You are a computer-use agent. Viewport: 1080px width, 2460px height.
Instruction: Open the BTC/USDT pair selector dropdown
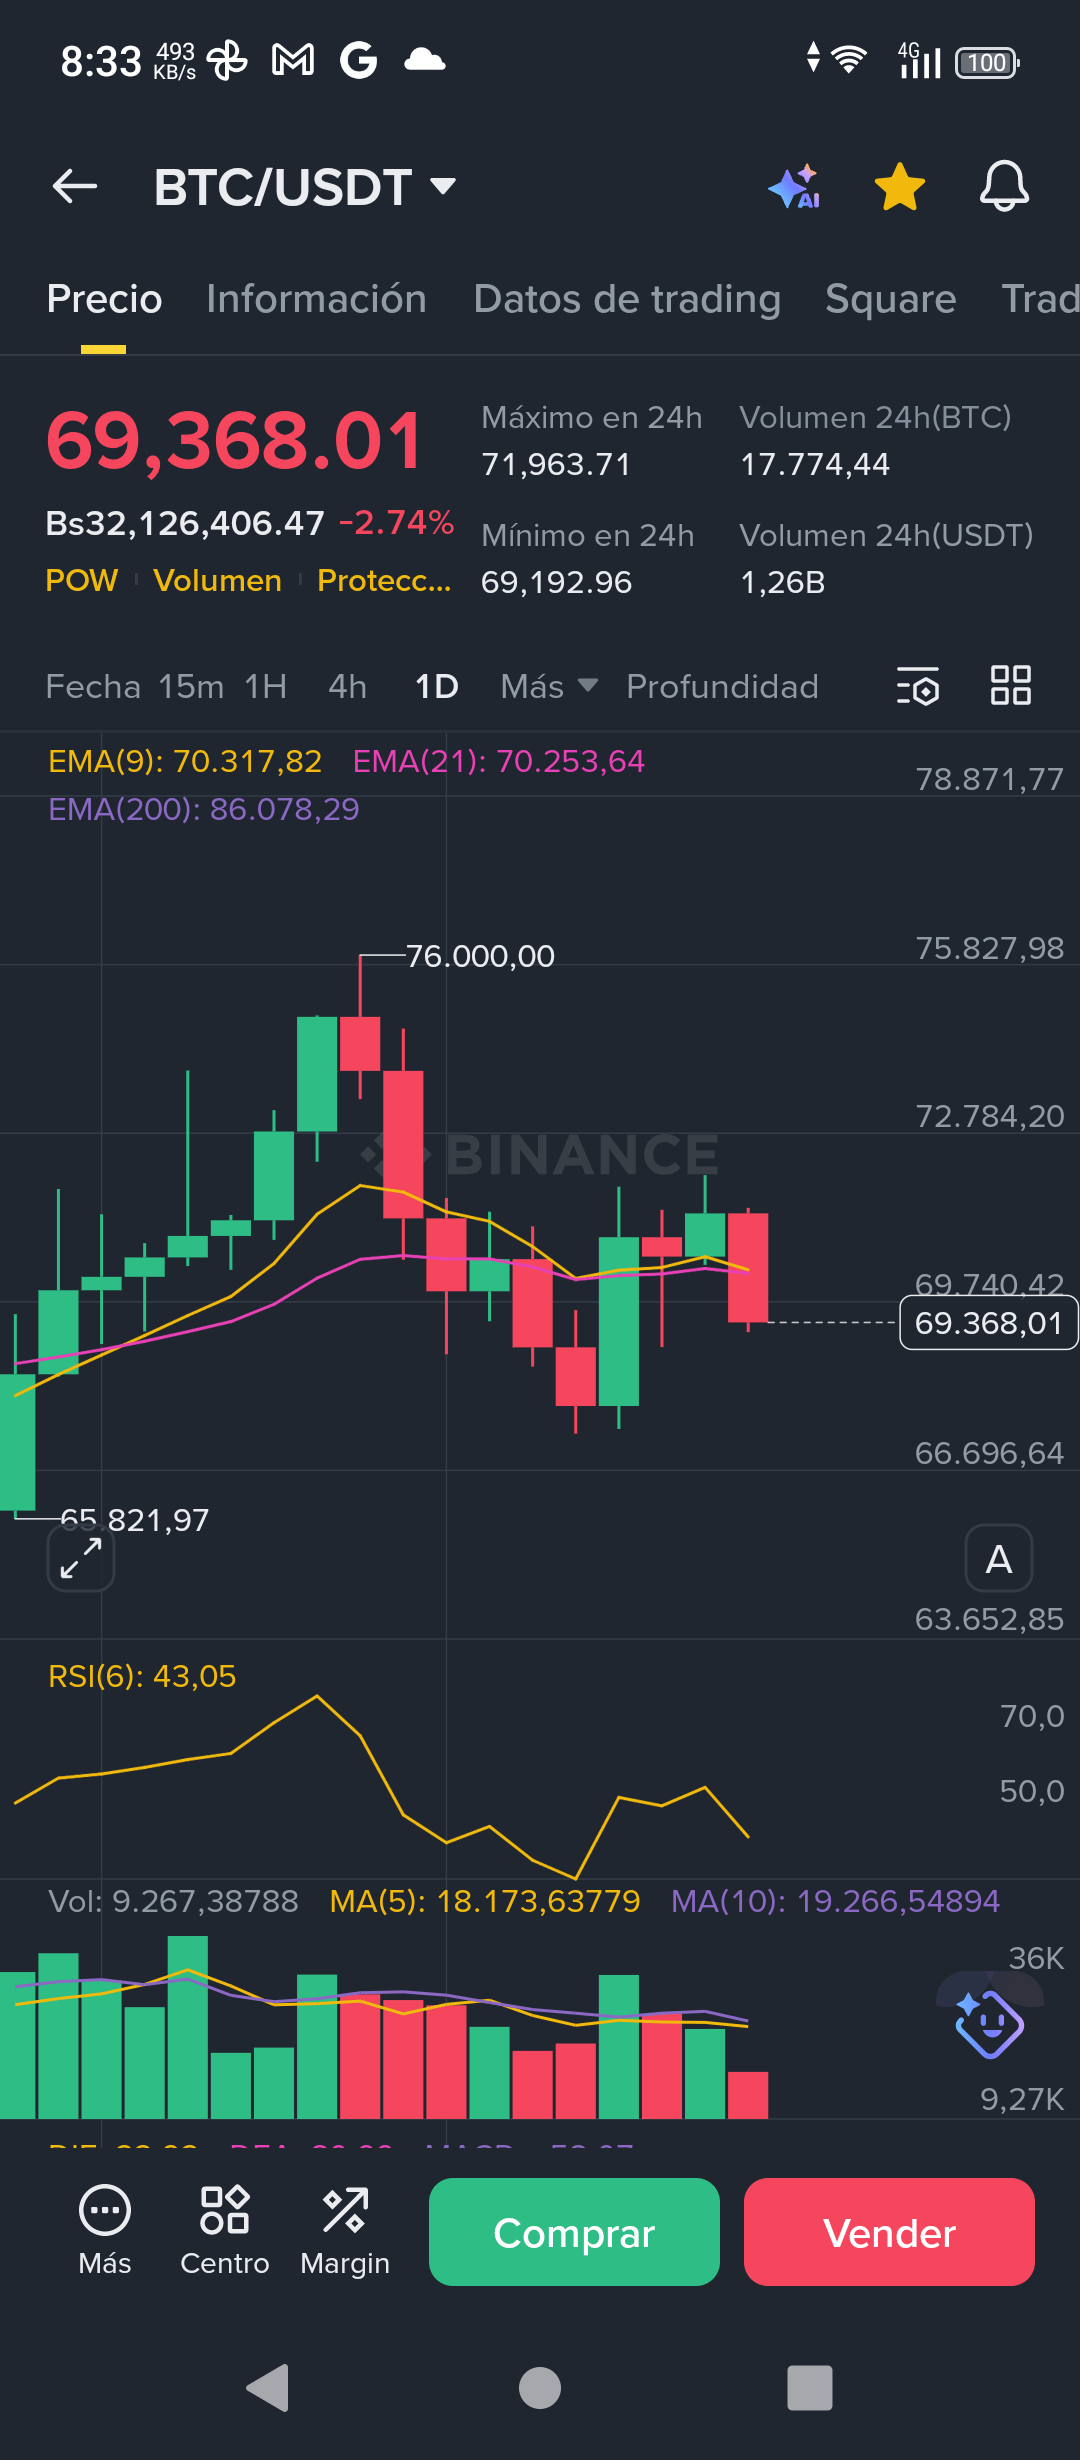coord(305,187)
